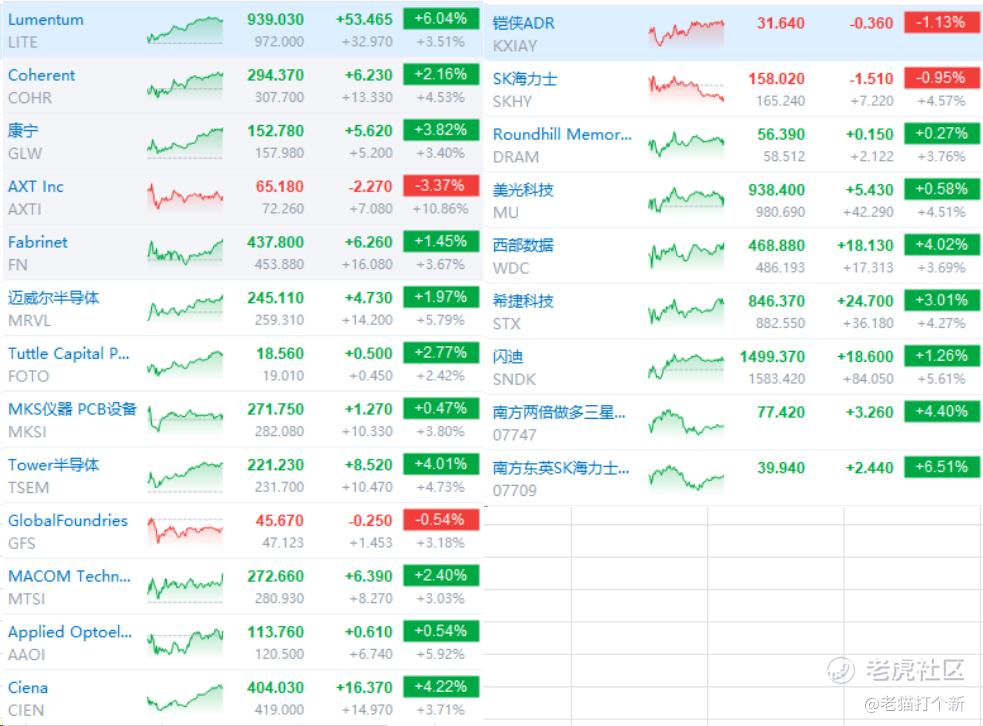Open the MACOM Techn... stock name
Image resolution: width=983 pixels, height=726 pixels.
tap(70, 576)
